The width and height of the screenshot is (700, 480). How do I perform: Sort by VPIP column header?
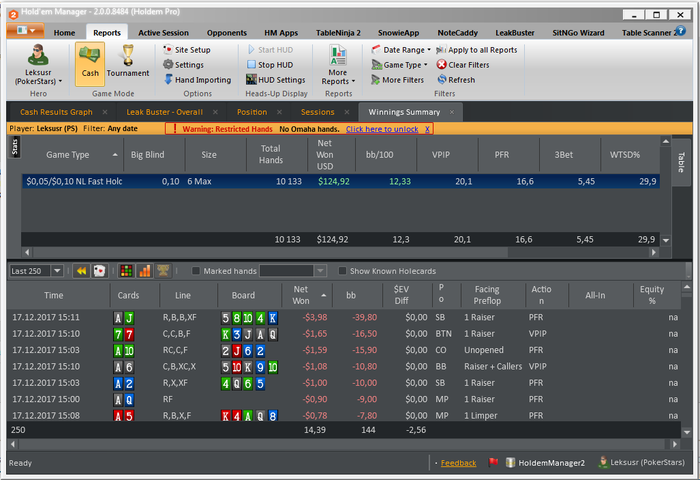click(x=447, y=155)
